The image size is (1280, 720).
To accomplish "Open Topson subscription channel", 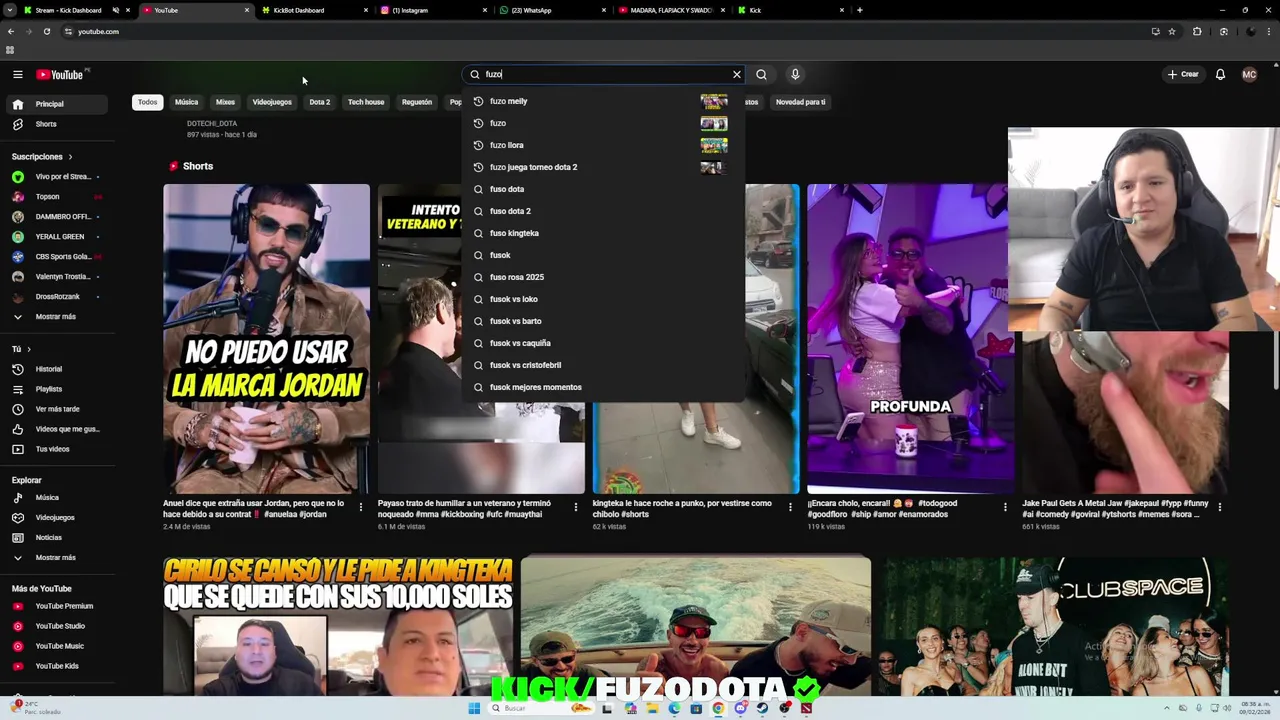I will [x=58, y=197].
